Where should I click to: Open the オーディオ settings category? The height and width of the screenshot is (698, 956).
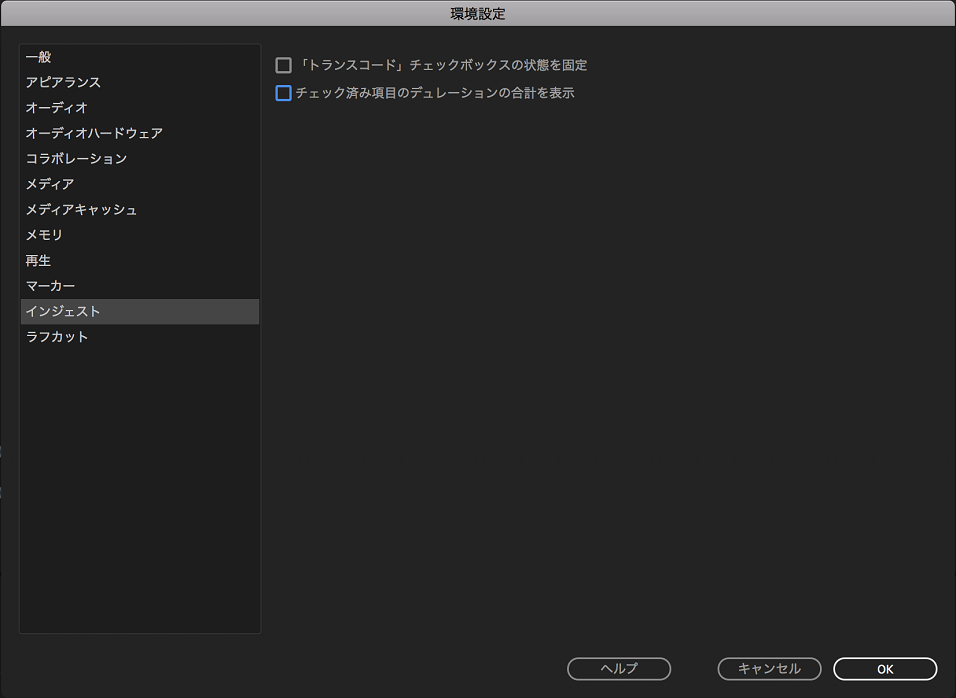coord(57,108)
